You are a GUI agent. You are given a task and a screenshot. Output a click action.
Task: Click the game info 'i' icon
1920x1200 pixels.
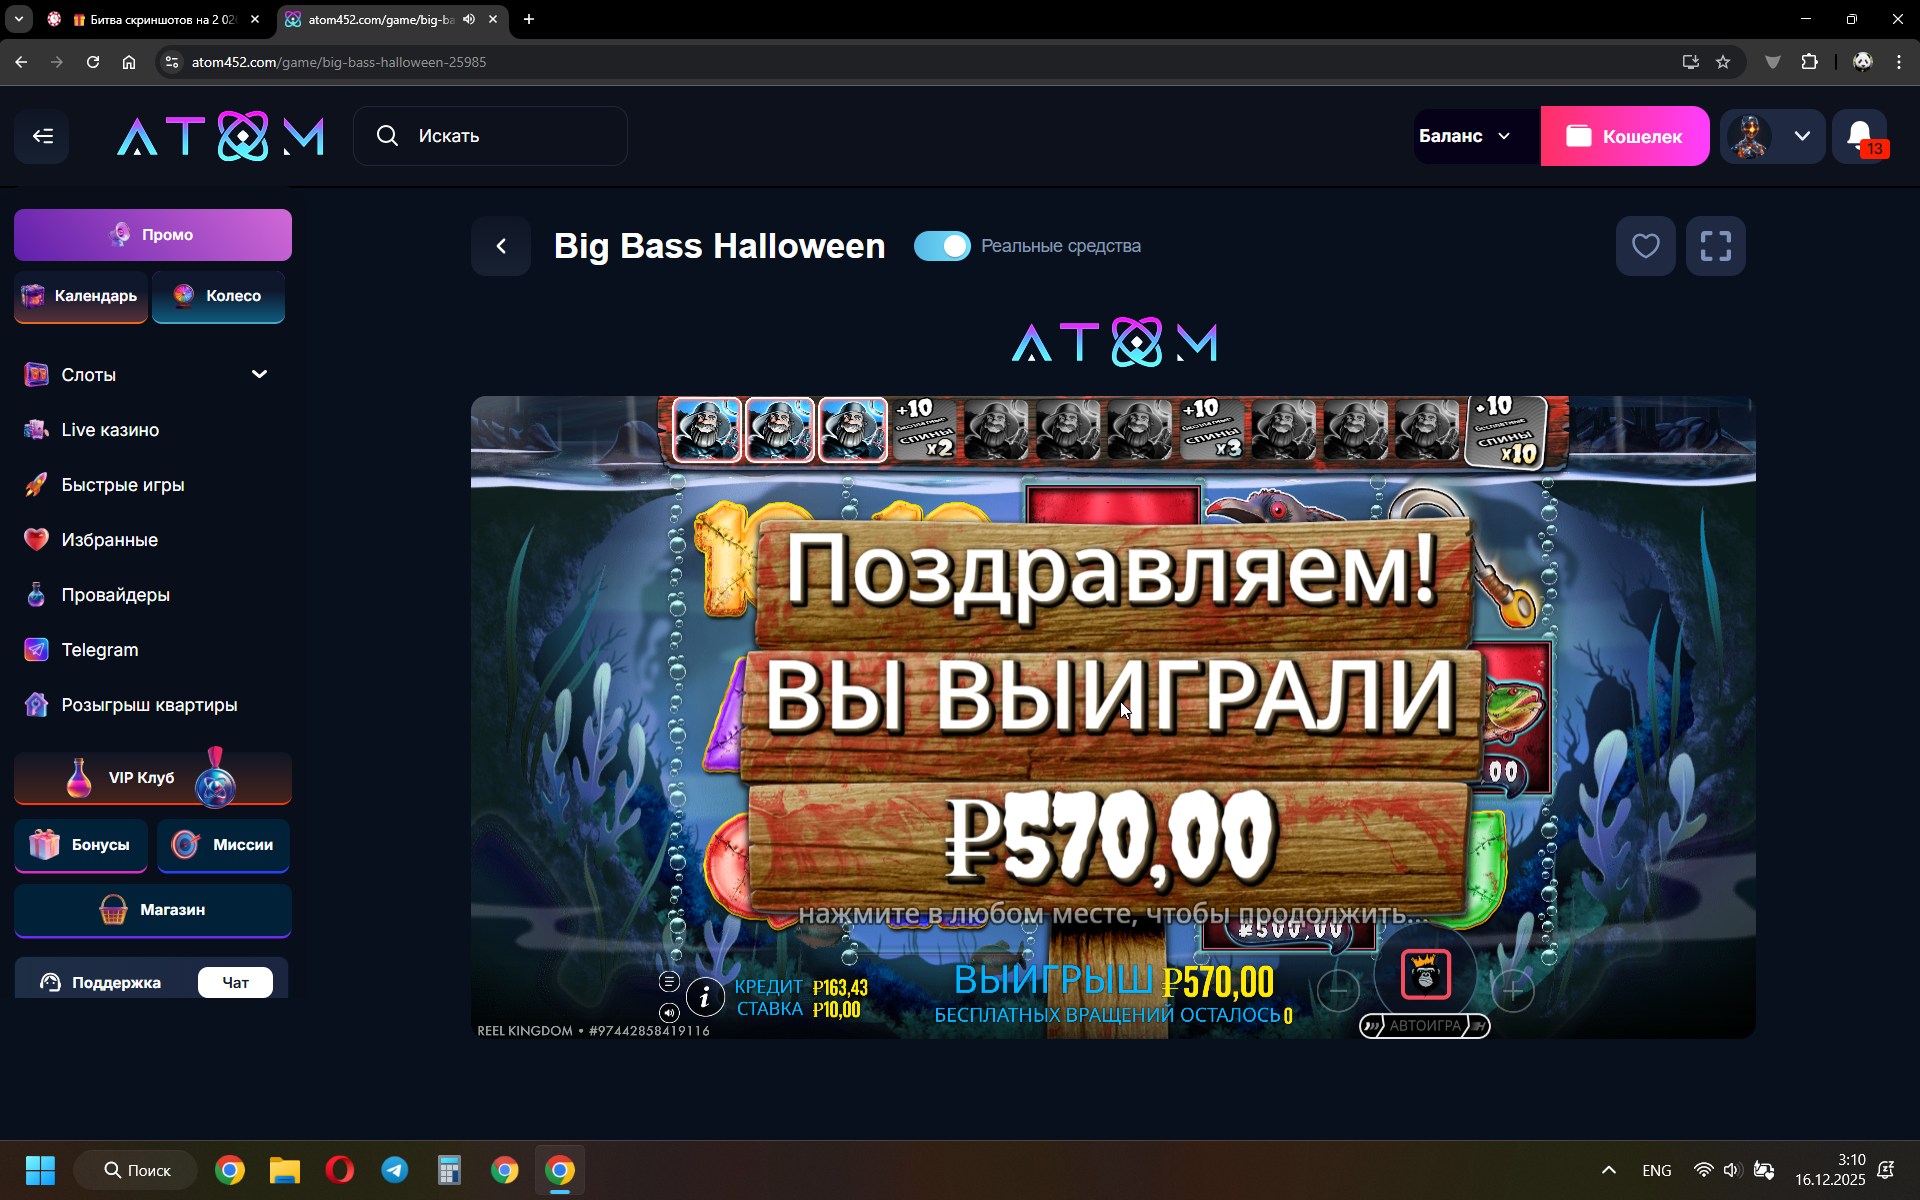705,997
